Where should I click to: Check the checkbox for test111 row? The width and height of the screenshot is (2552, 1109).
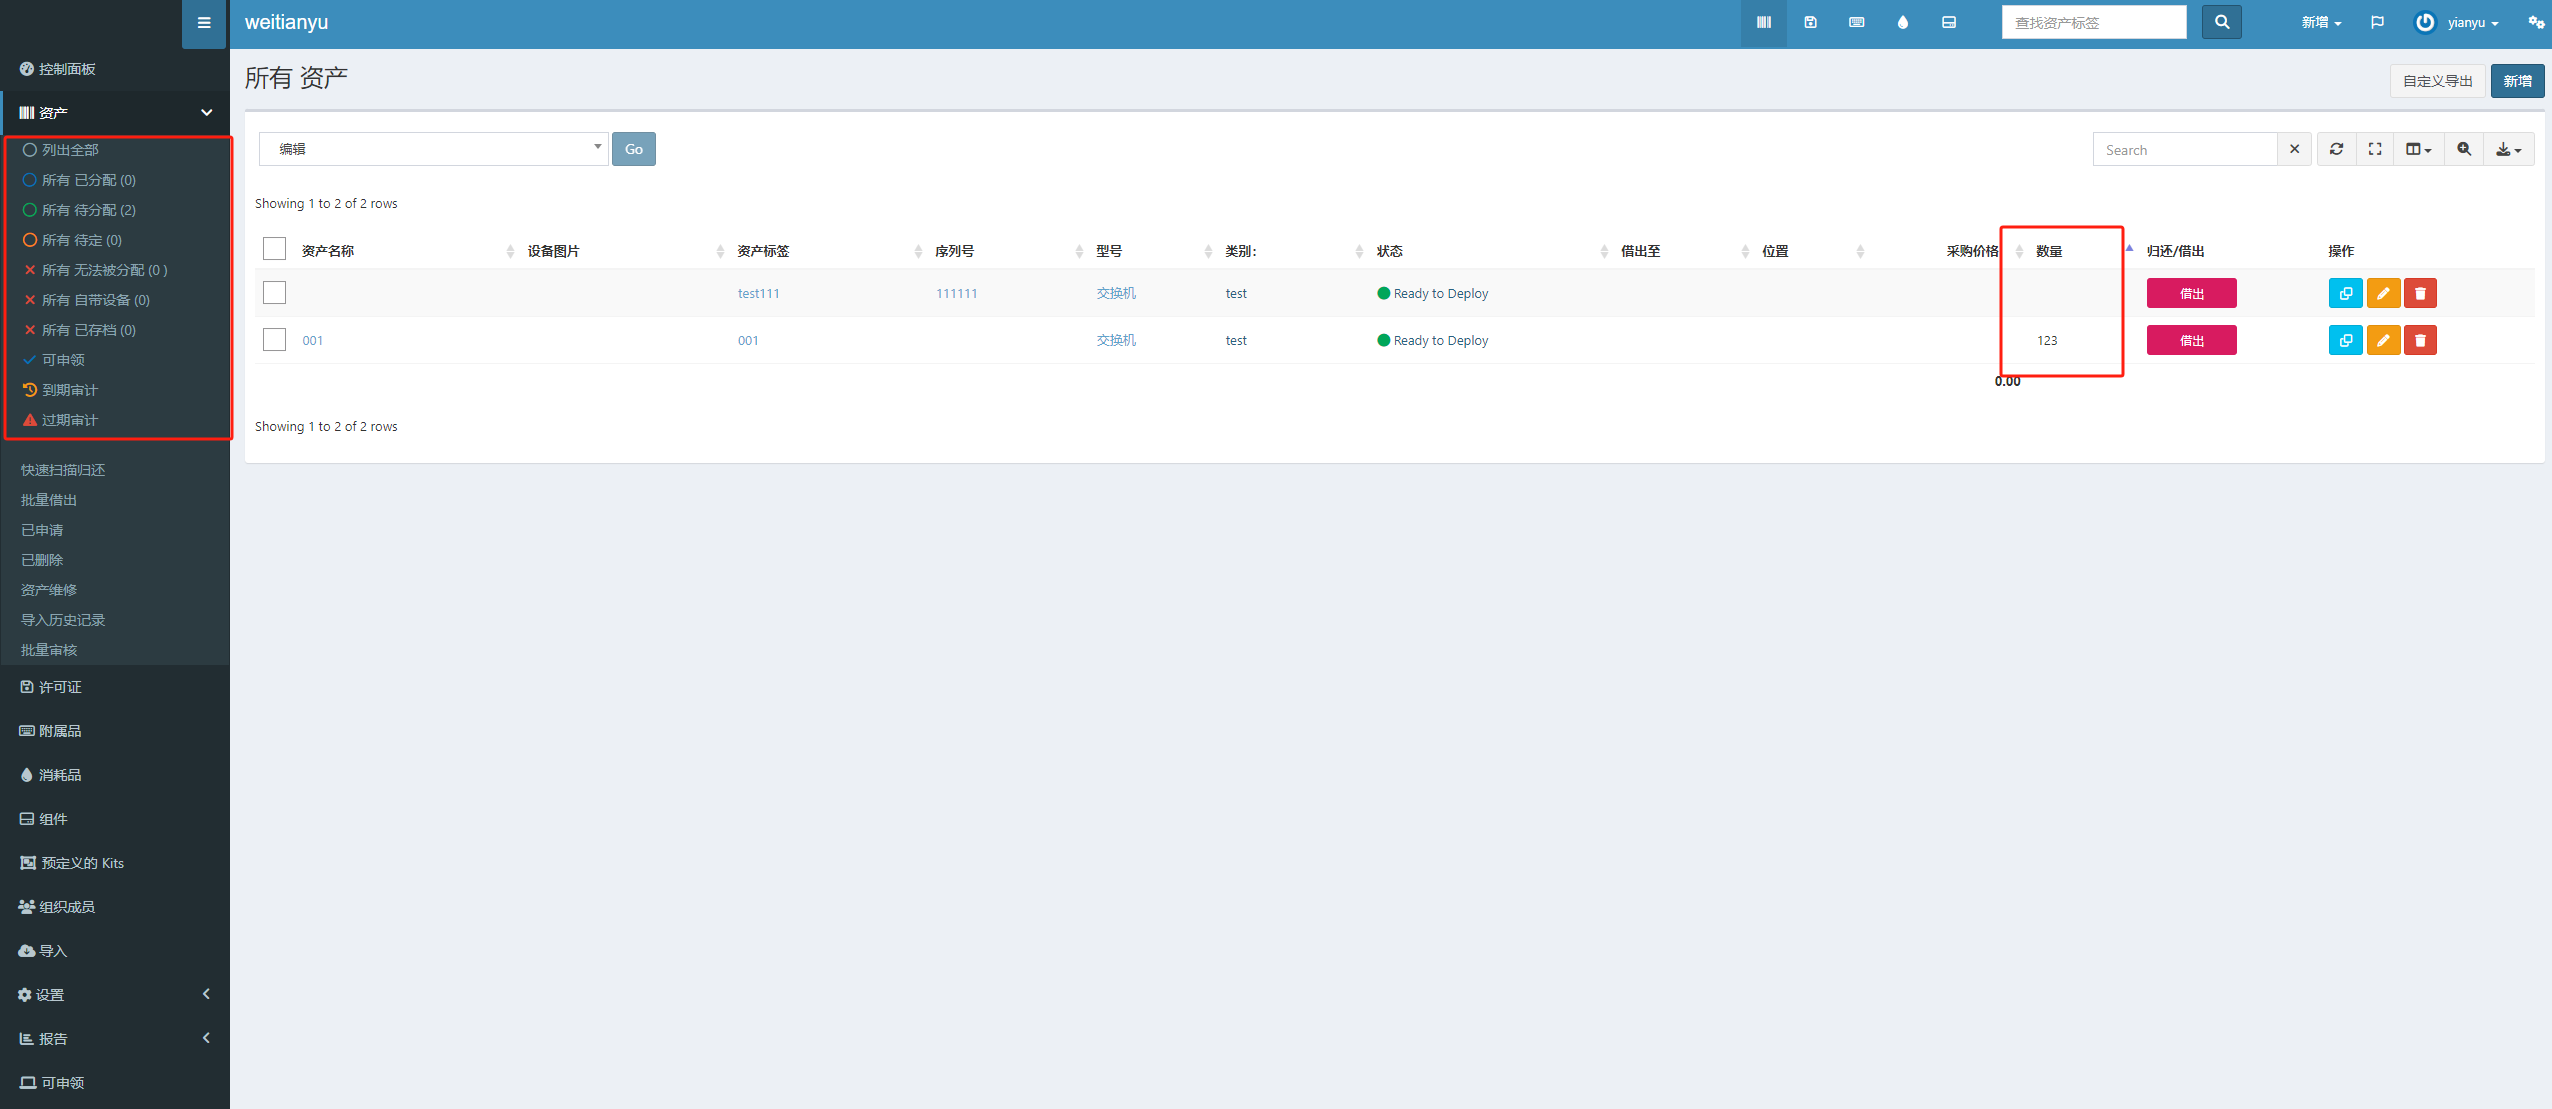click(x=274, y=292)
